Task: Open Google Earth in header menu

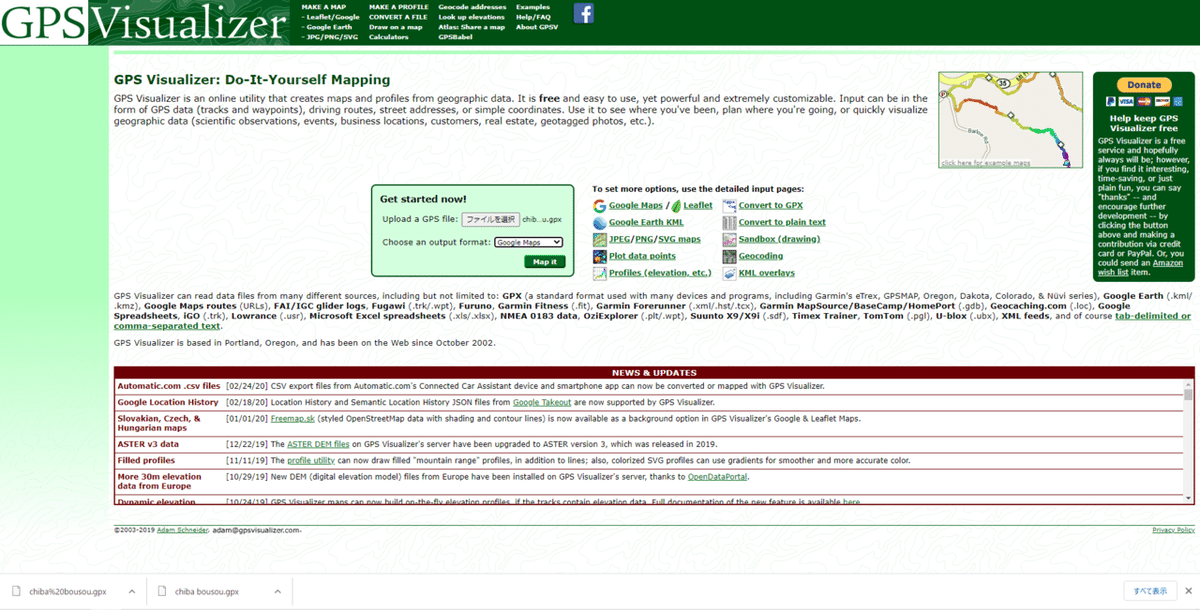Action: 327,27
